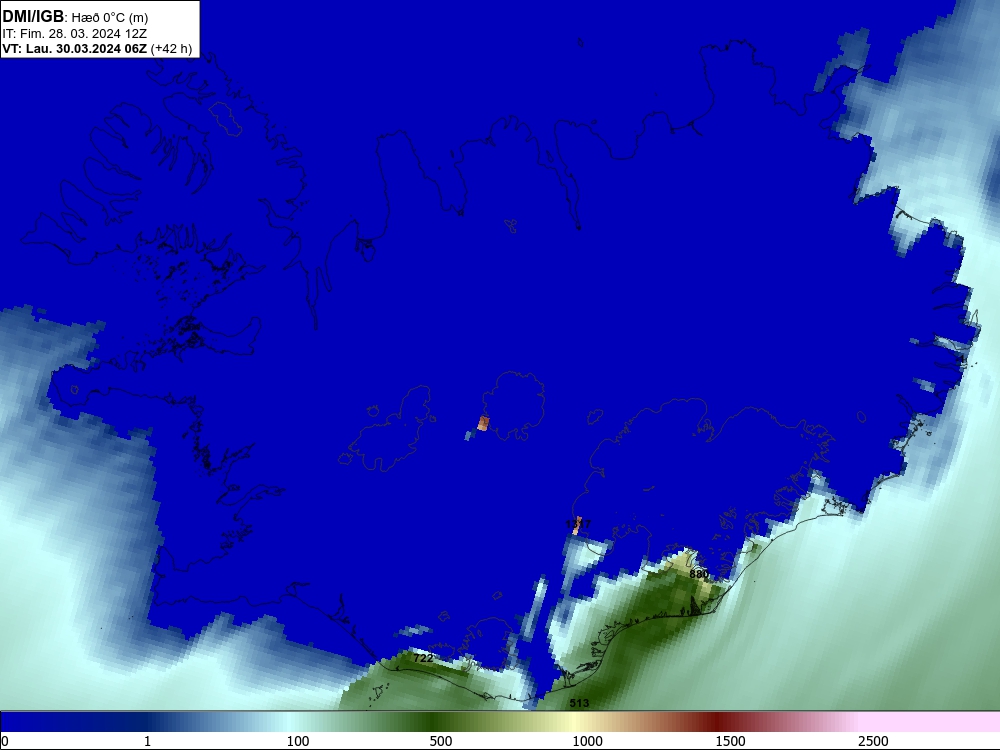Click the 1 label on the color scale

[147, 741]
